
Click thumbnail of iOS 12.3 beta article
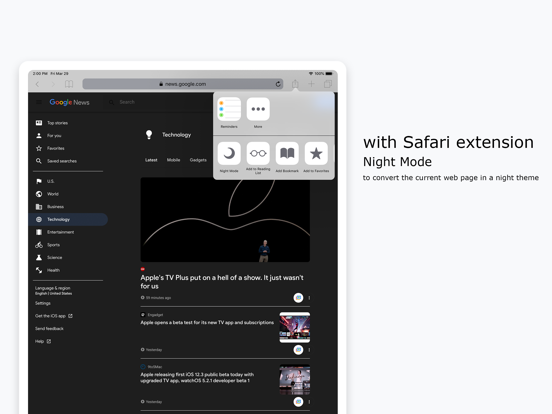pyautogui.click(x=295, y=380)
